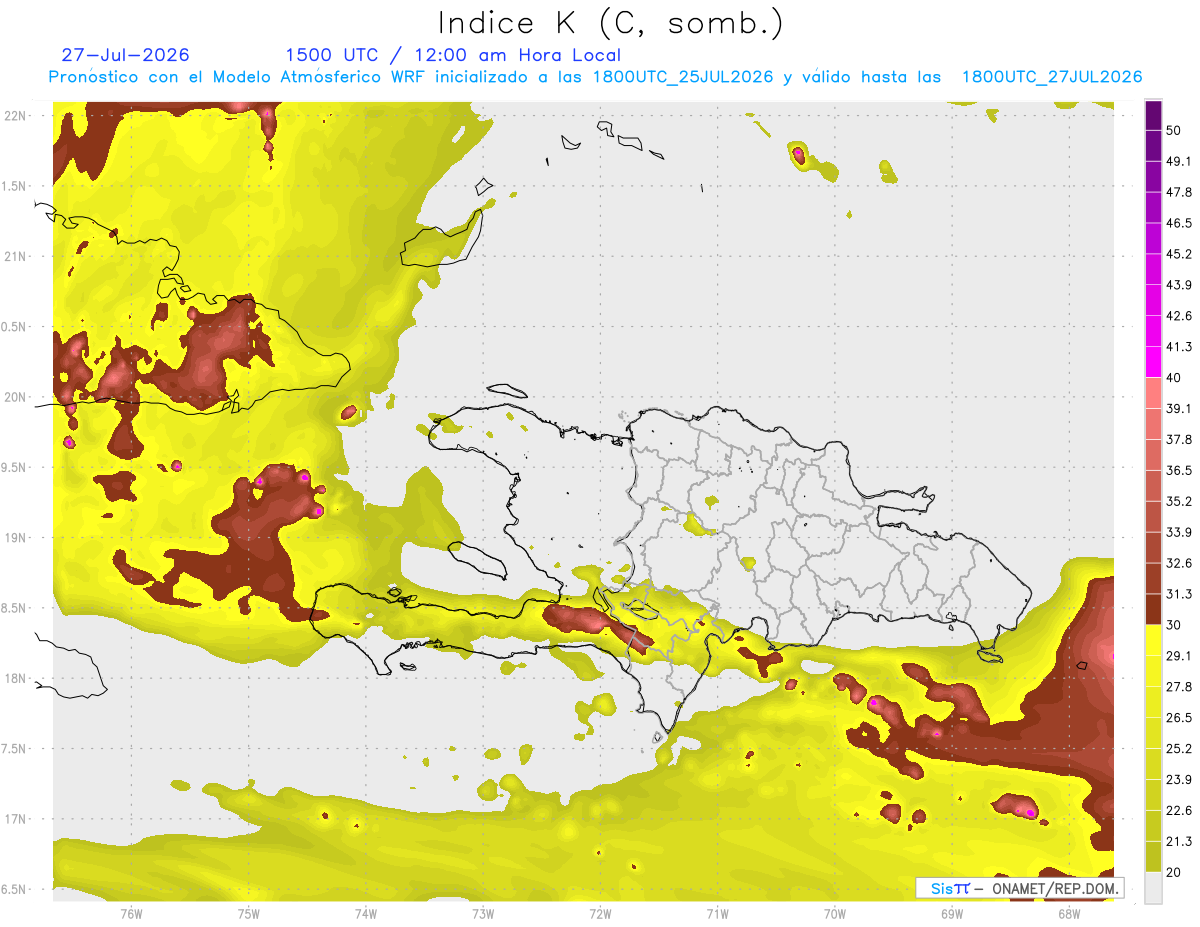
Task: Click the color bar value '20'
Action: pyautogui.click(x=1174, y=873)
